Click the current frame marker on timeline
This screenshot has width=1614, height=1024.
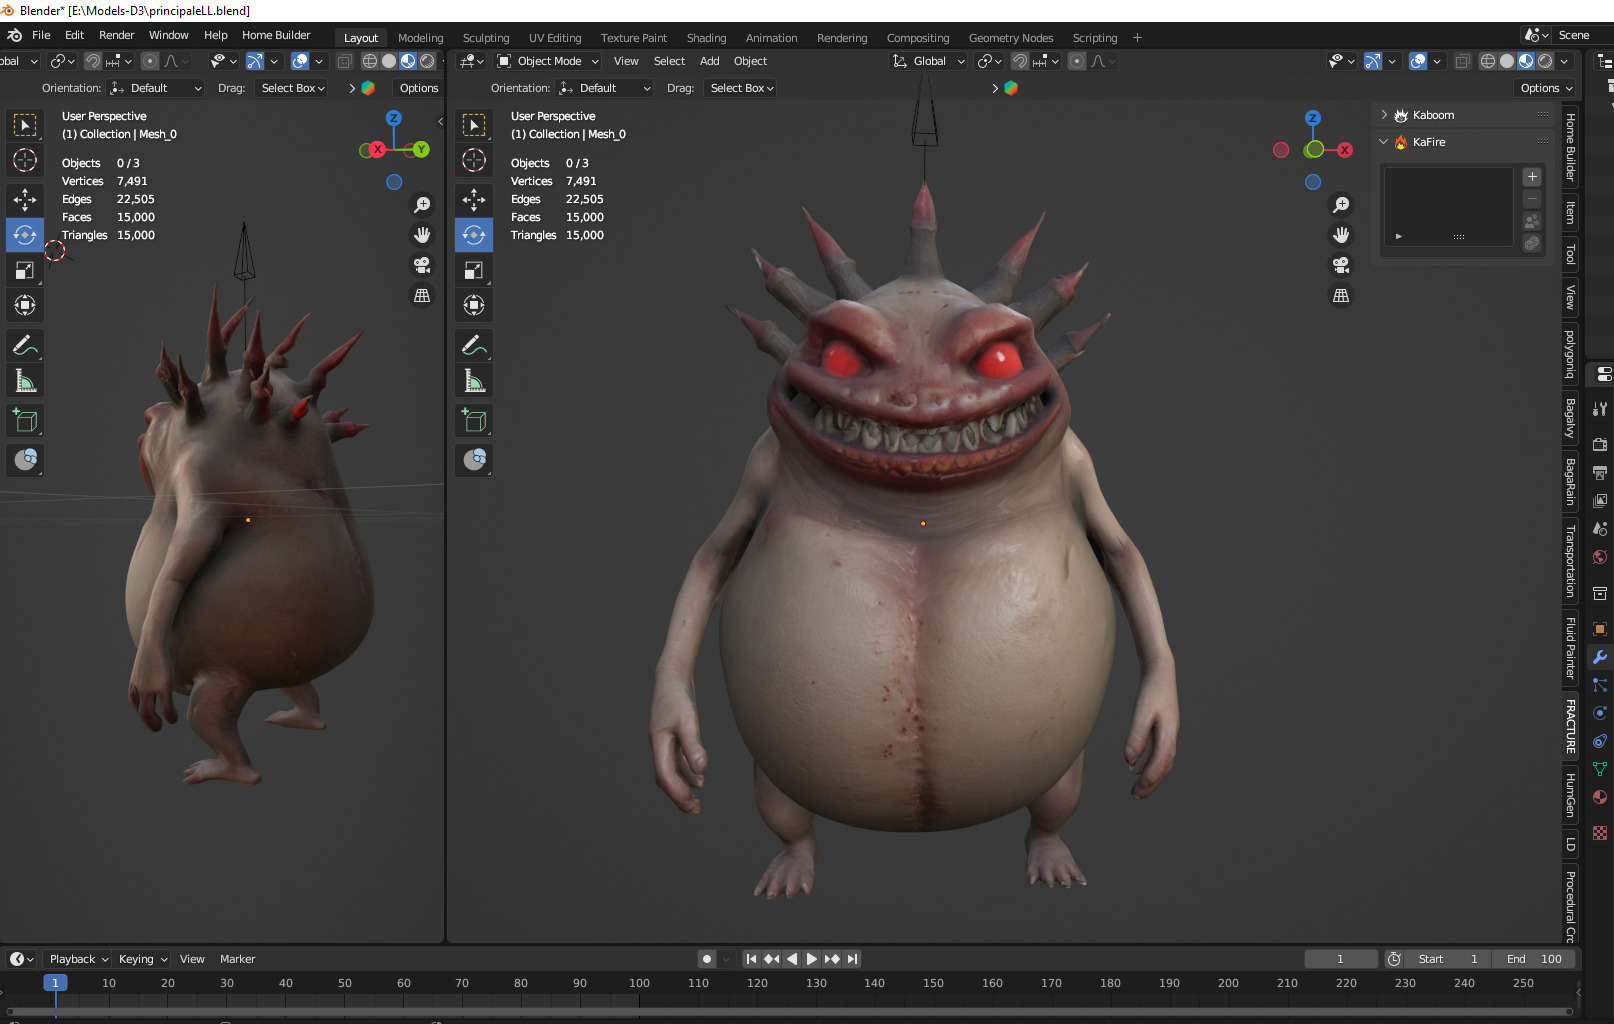(x=55, y=983)
